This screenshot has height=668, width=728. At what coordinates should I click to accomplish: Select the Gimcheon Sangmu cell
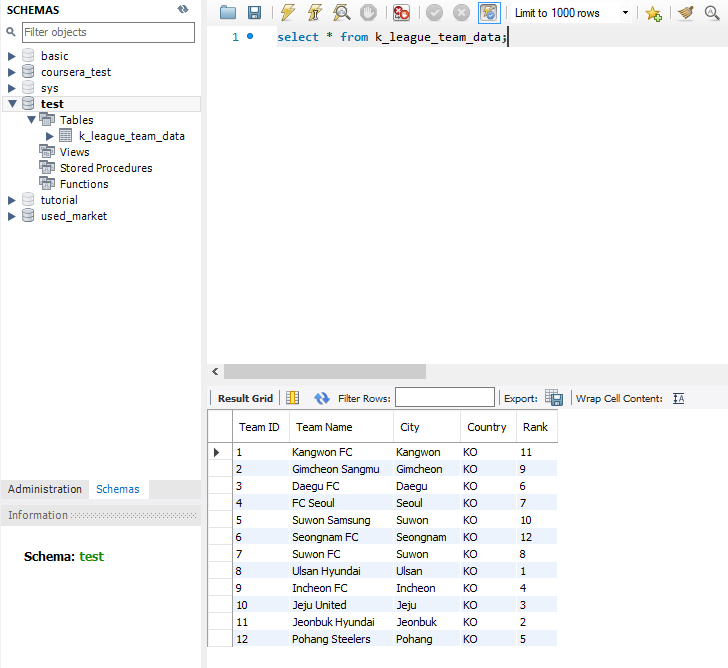341,469
